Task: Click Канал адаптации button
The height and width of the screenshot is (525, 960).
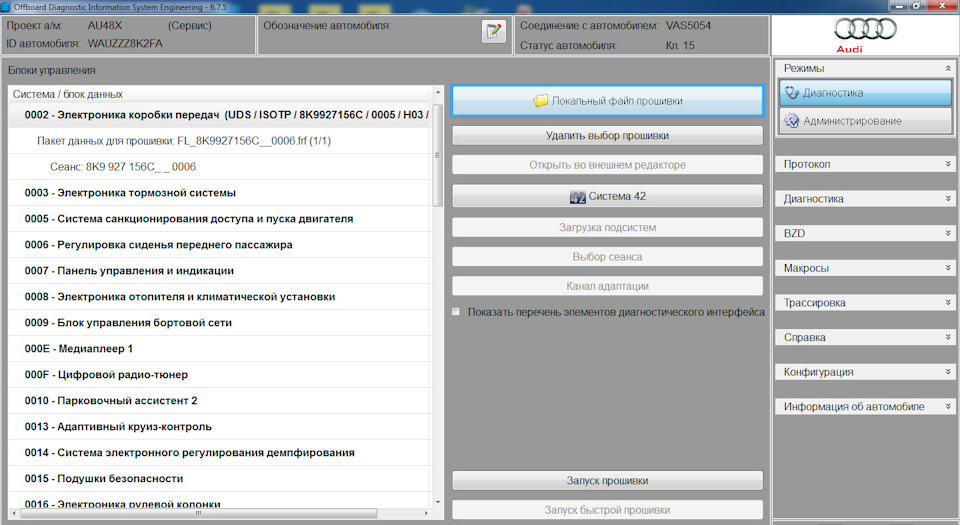Action: (607, 286)
